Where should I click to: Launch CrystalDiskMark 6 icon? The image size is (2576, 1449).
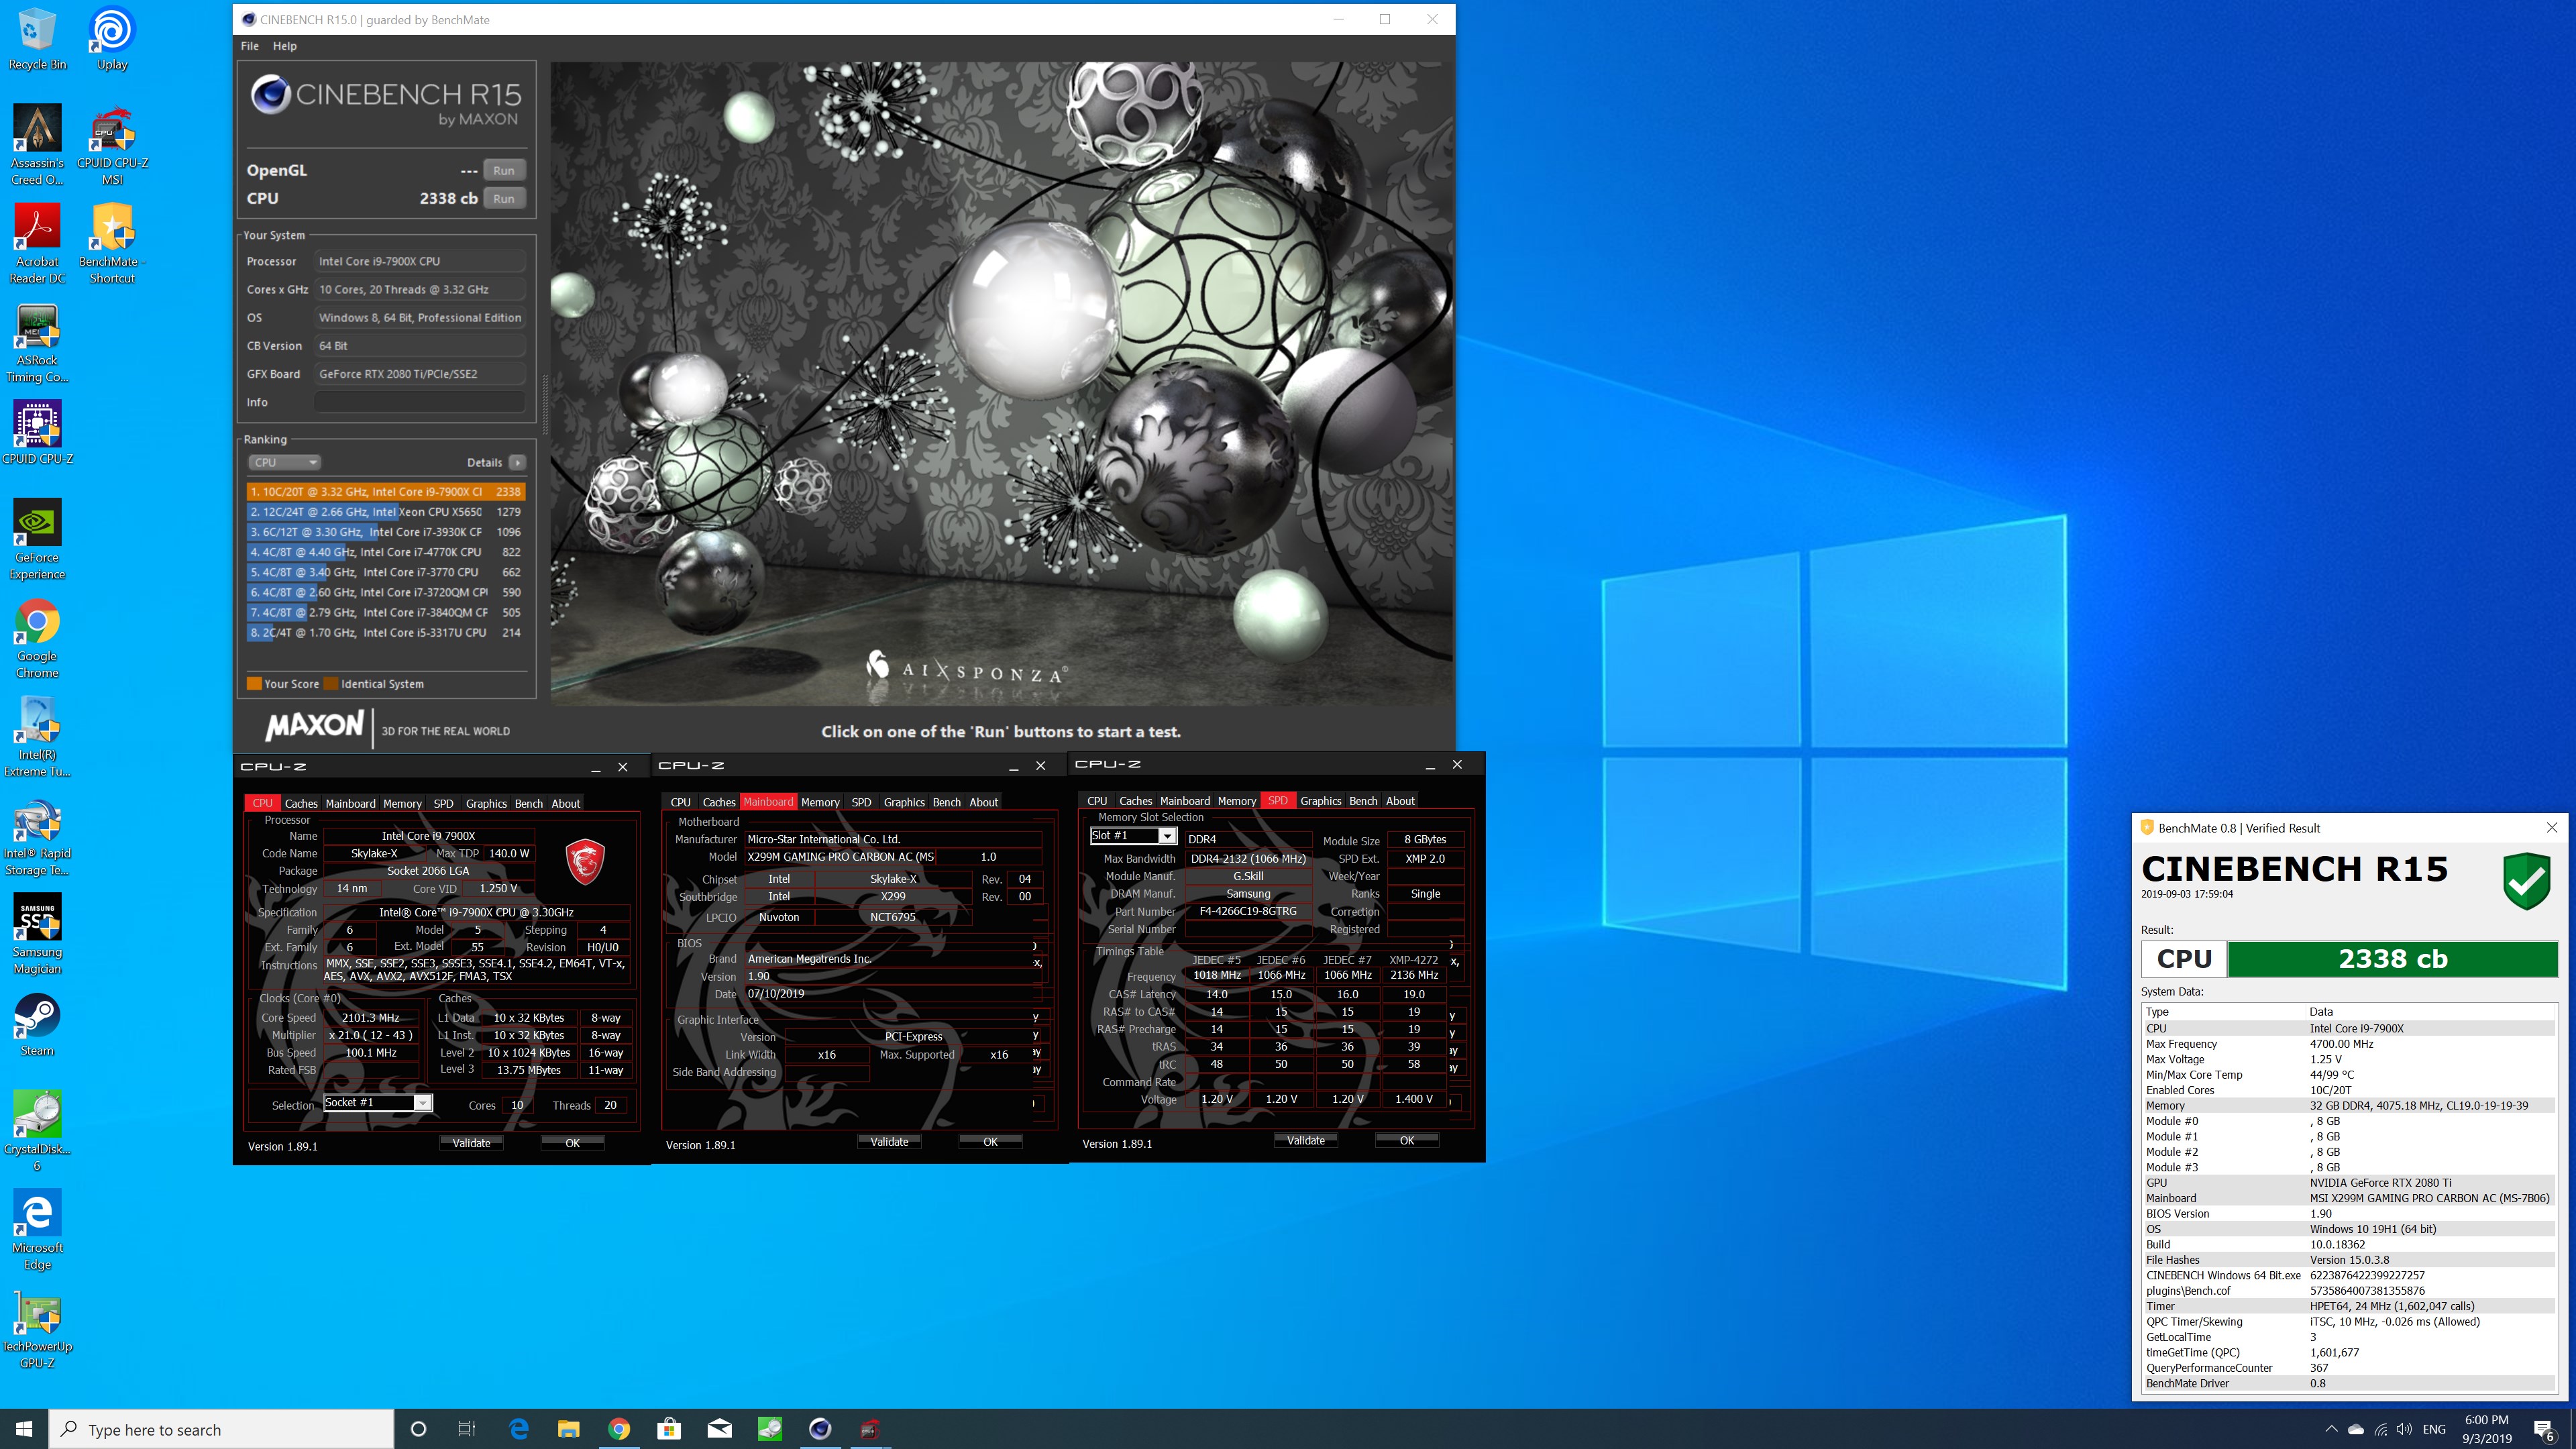pyautogui.click(x=37, y=1132)
